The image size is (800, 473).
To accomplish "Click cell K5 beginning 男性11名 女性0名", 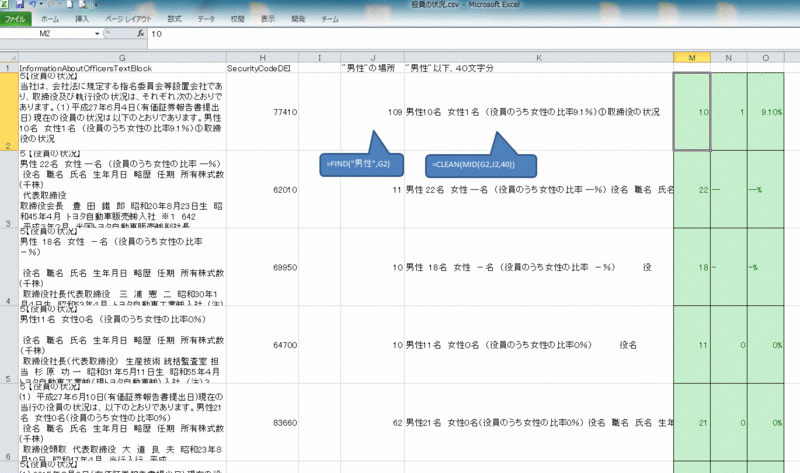I will point(539,344).
